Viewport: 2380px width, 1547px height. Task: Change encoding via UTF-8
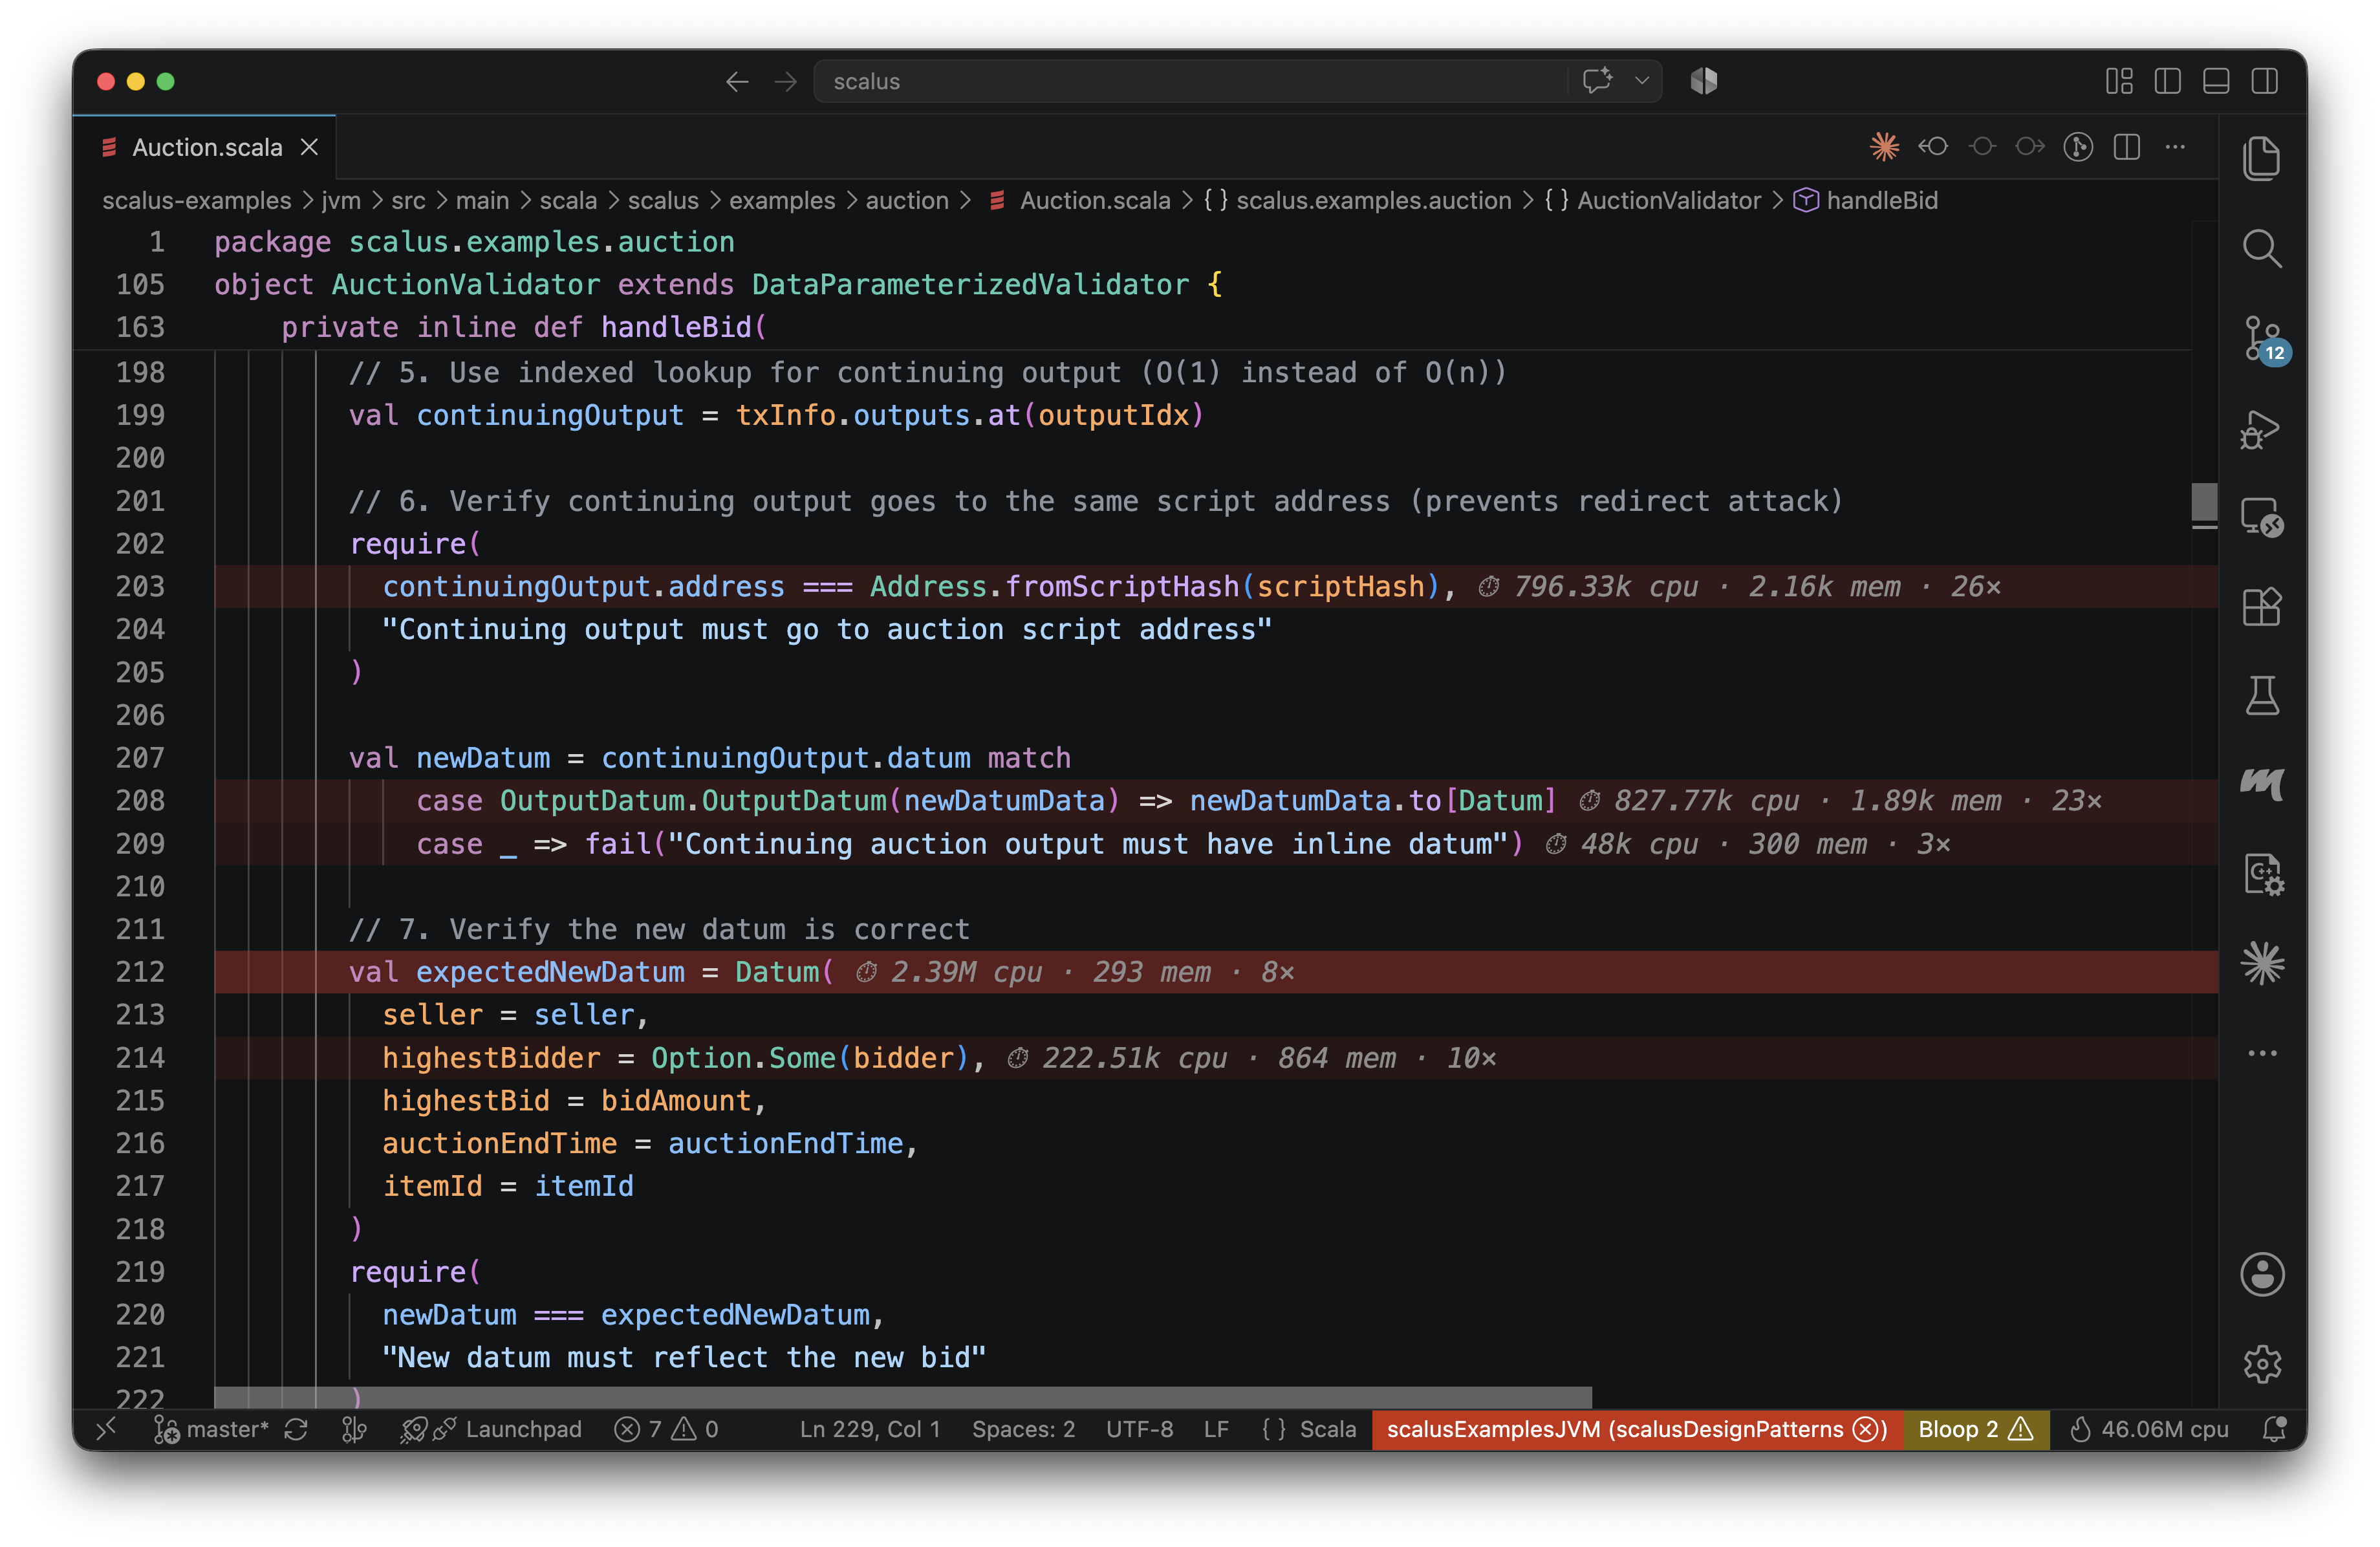click(x=1139, y=1429)
